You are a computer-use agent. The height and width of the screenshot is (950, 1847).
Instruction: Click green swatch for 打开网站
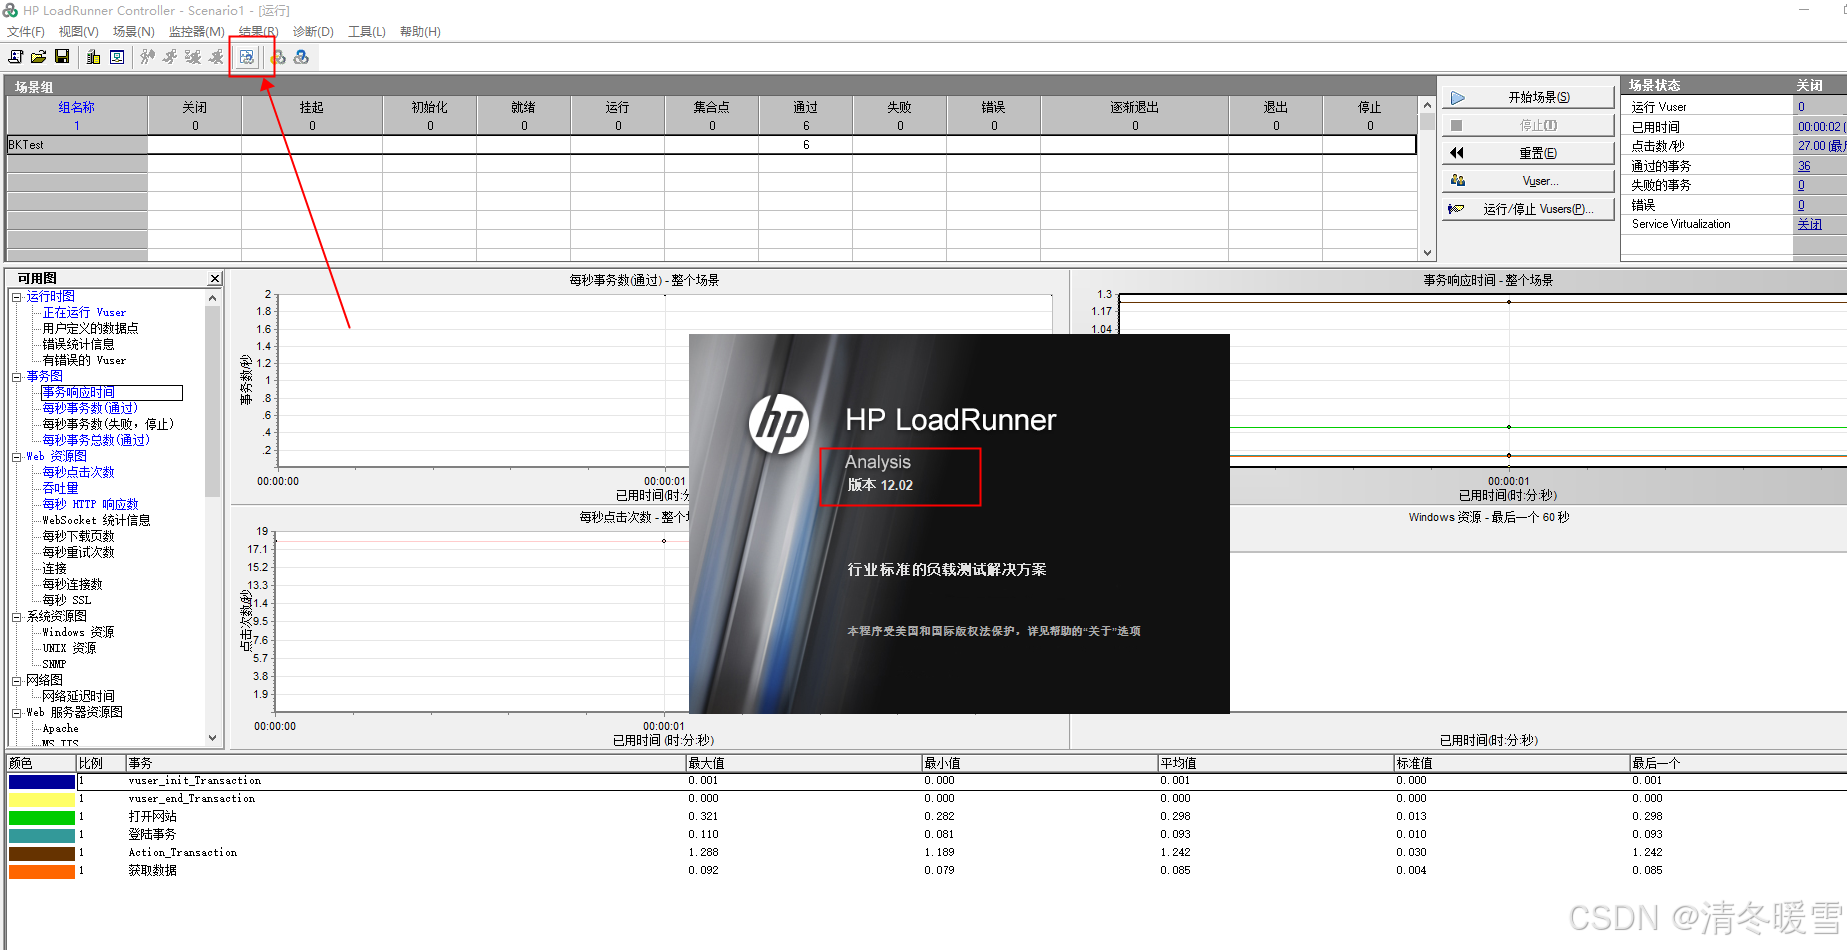(42, 817)
